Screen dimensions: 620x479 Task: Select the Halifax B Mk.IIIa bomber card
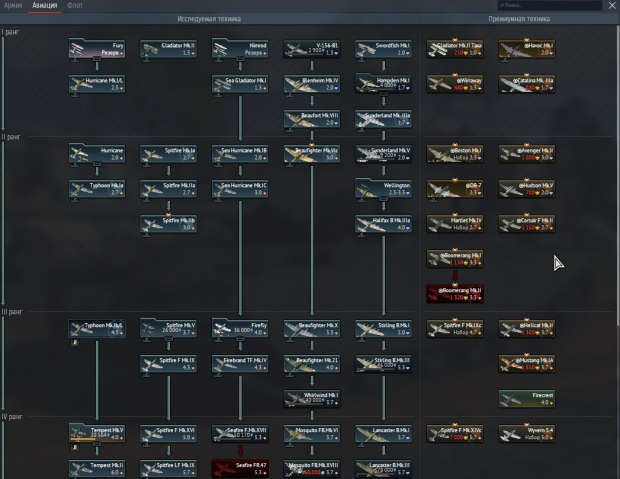coord(383,224)
